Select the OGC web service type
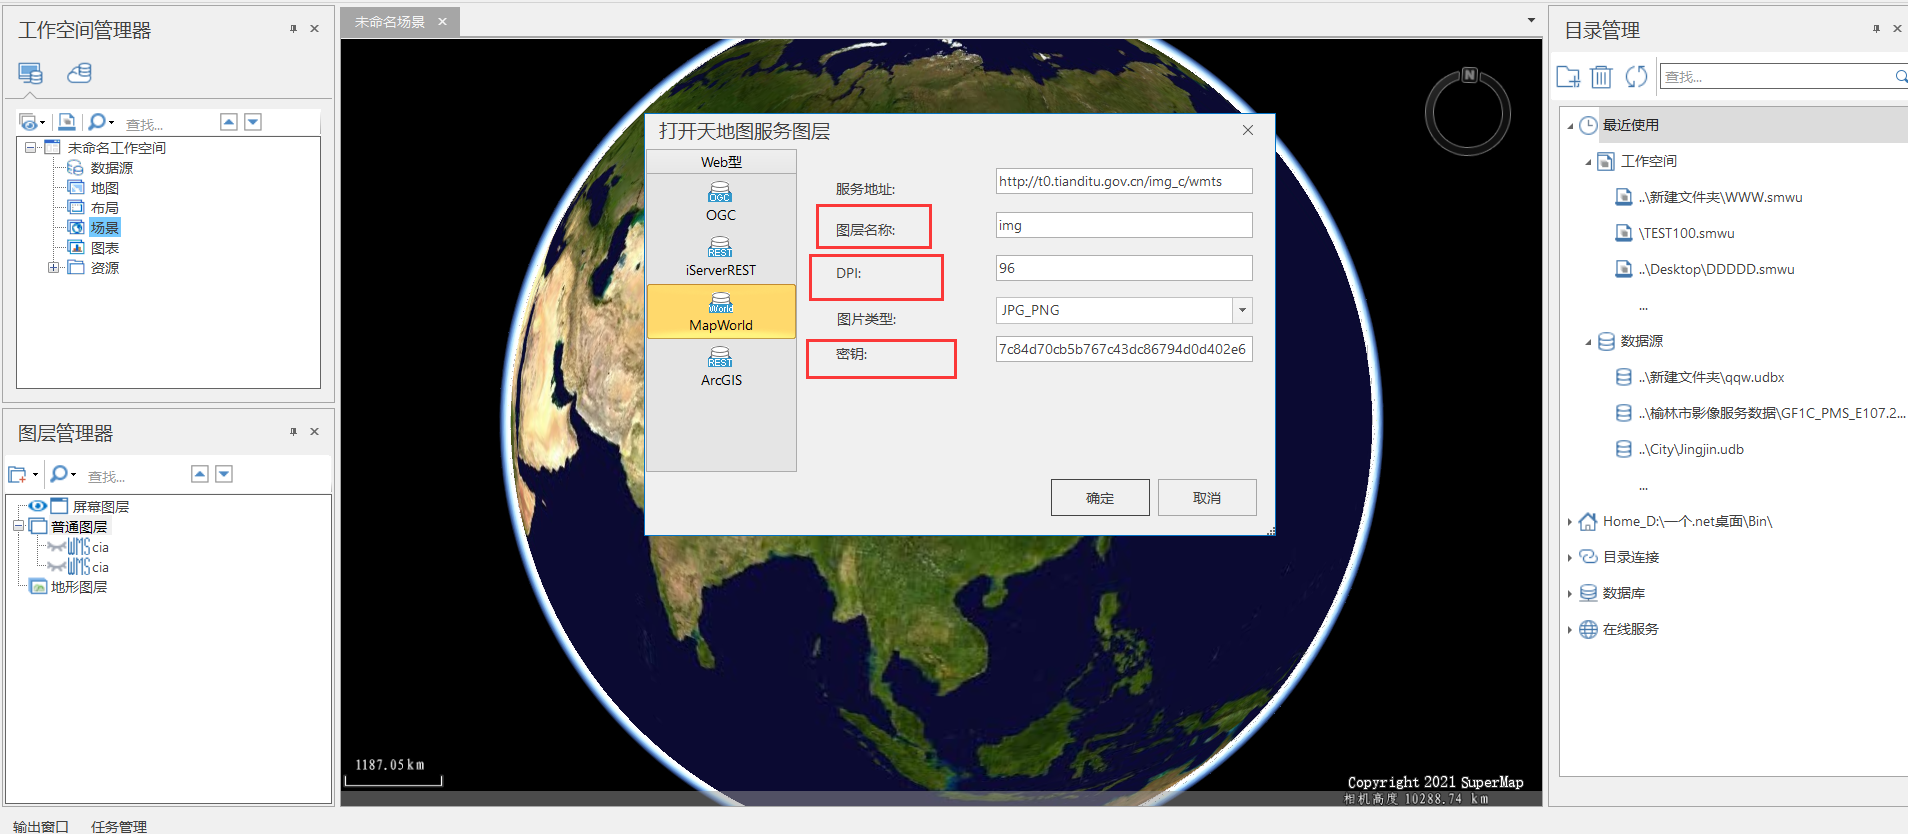1908x834 pixels. point(720,201)
